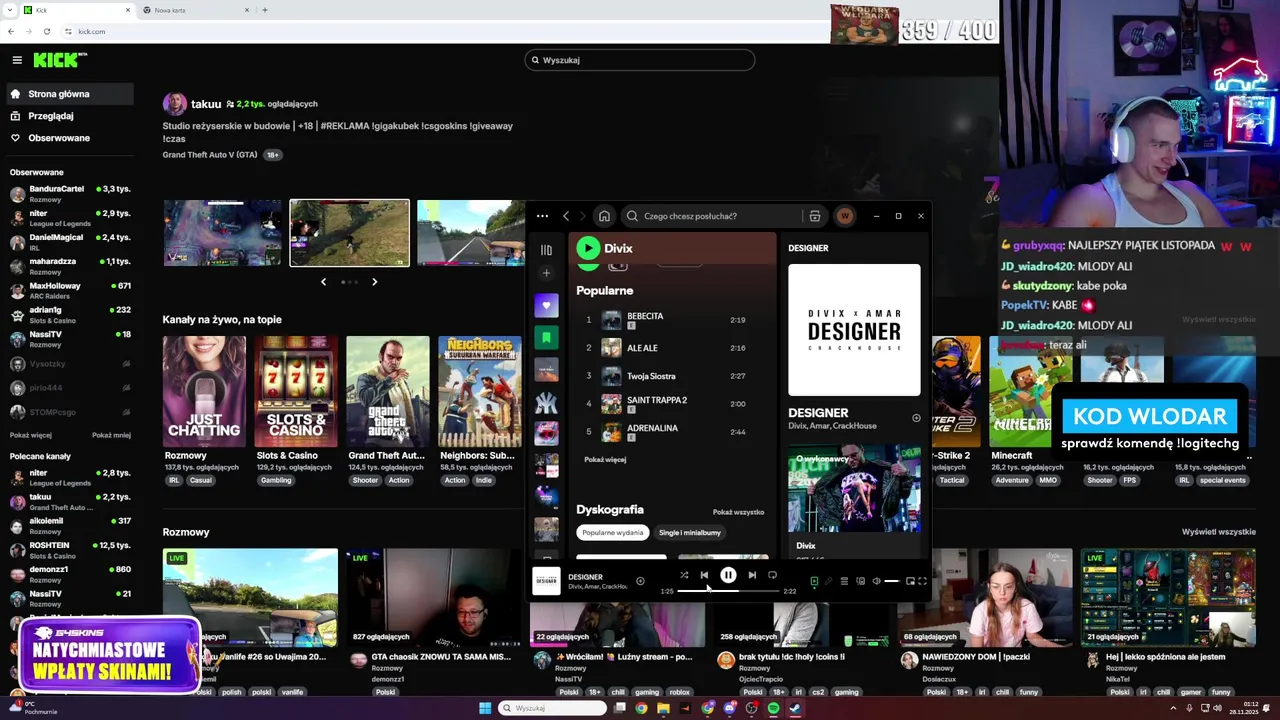
Task: Switch Spotify to full screen view
Action: 922,581
